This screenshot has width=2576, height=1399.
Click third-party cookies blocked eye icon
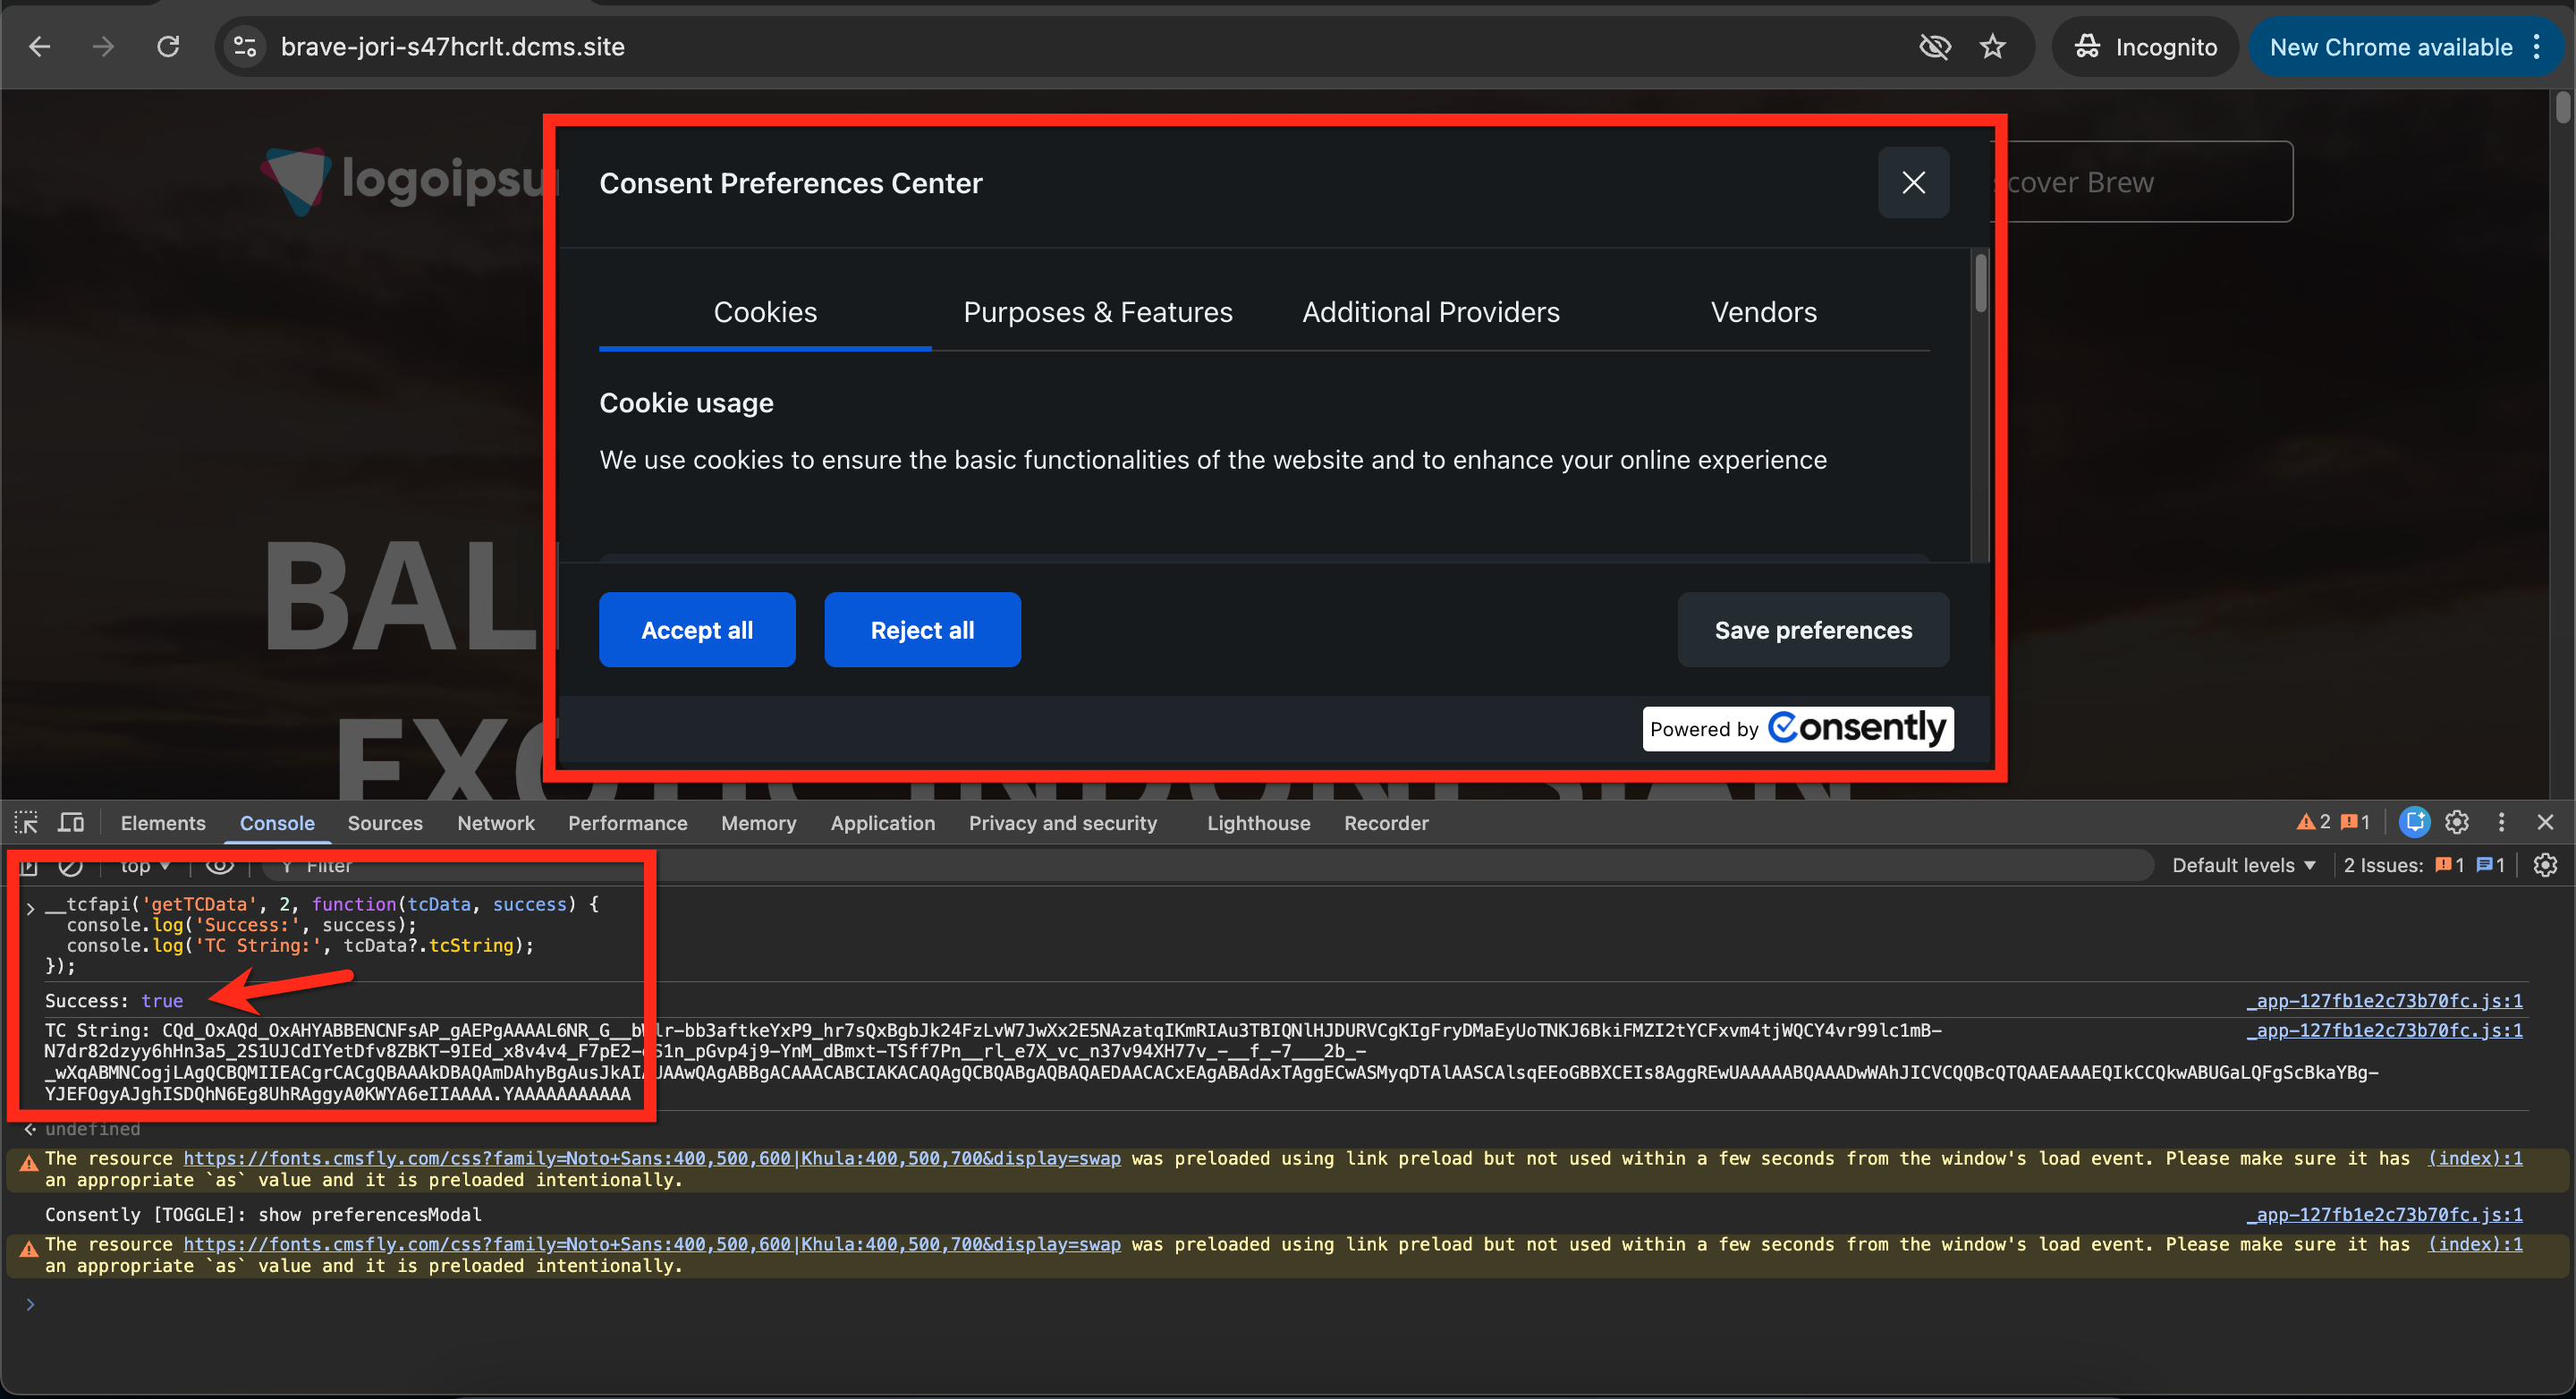click(1934, 47)
